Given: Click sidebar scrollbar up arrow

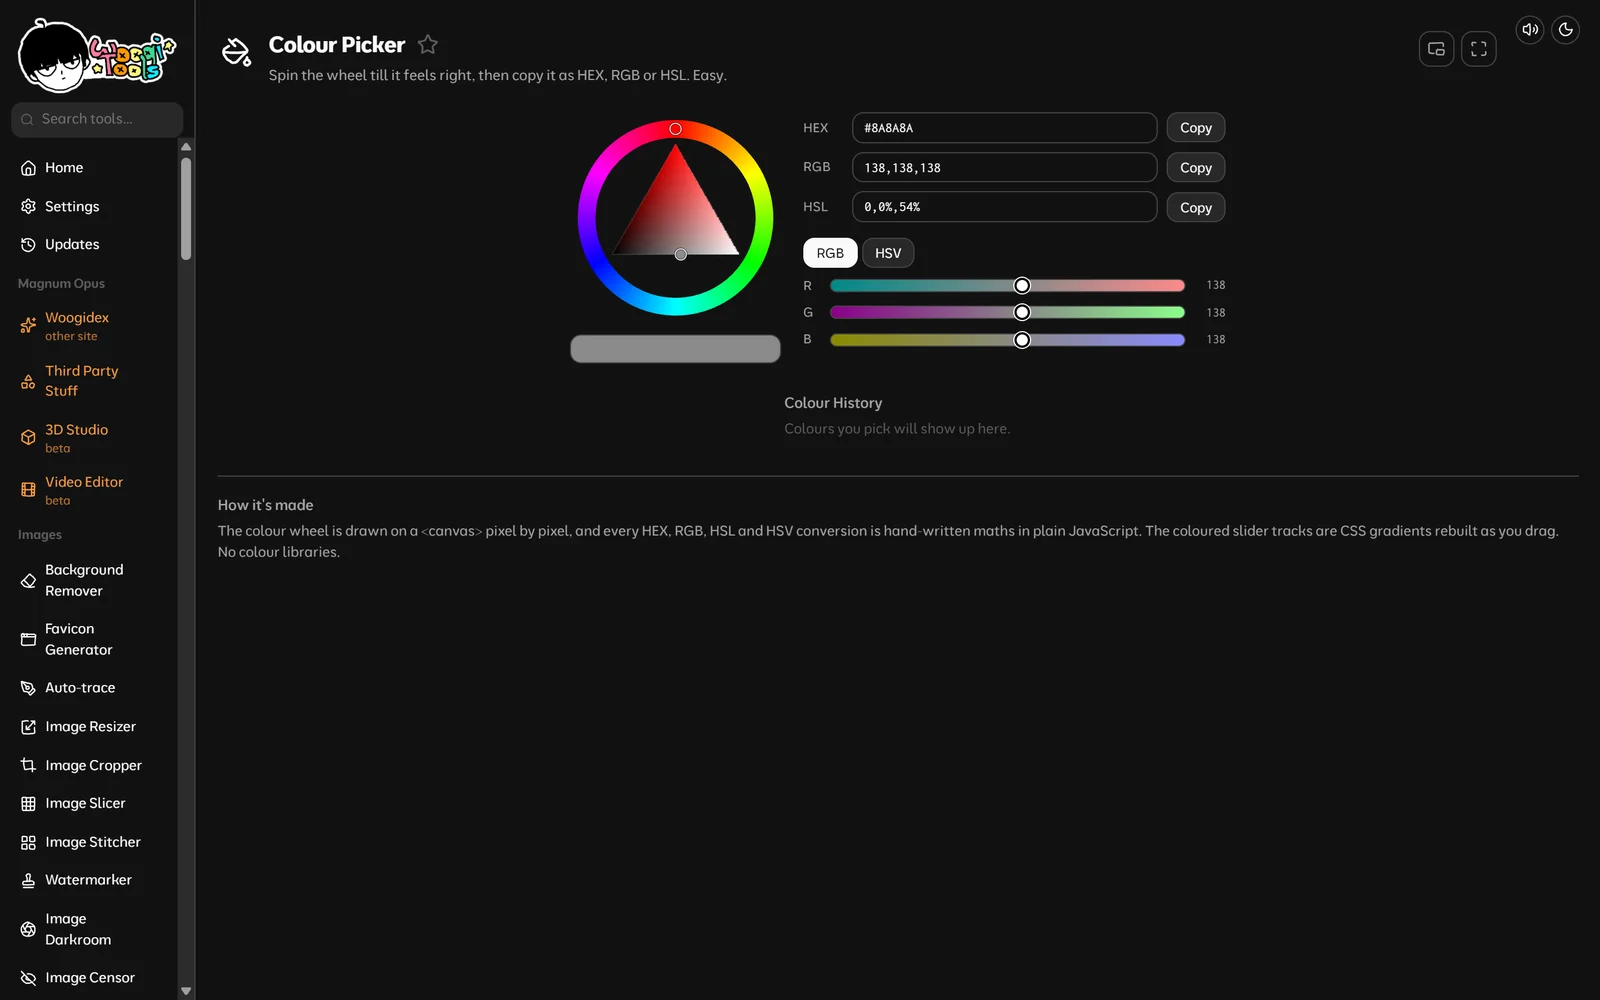Looking at the screenshot, I should pos(186,147).
